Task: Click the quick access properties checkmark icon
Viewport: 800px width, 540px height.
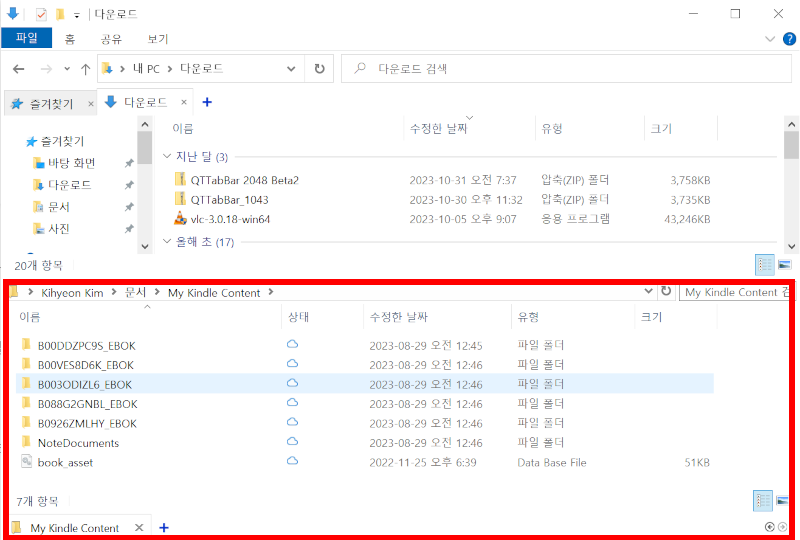Action: coord(41,14)
